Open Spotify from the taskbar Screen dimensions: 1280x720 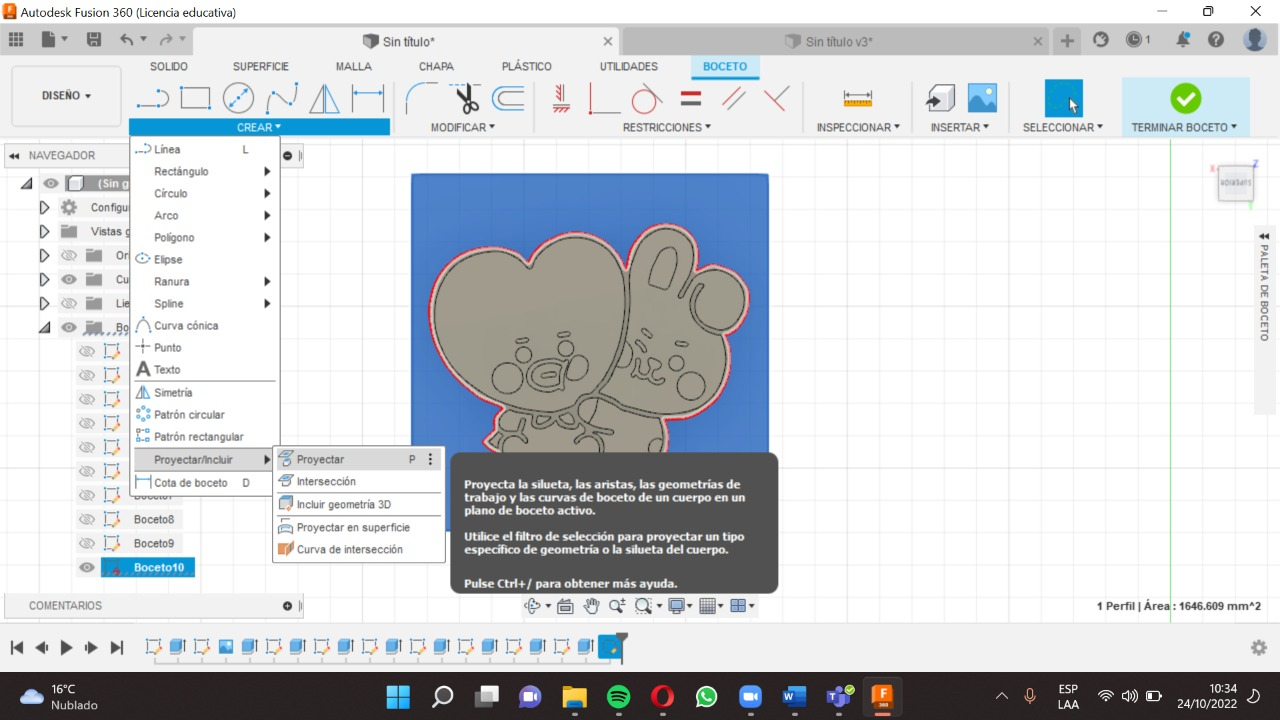618,697
